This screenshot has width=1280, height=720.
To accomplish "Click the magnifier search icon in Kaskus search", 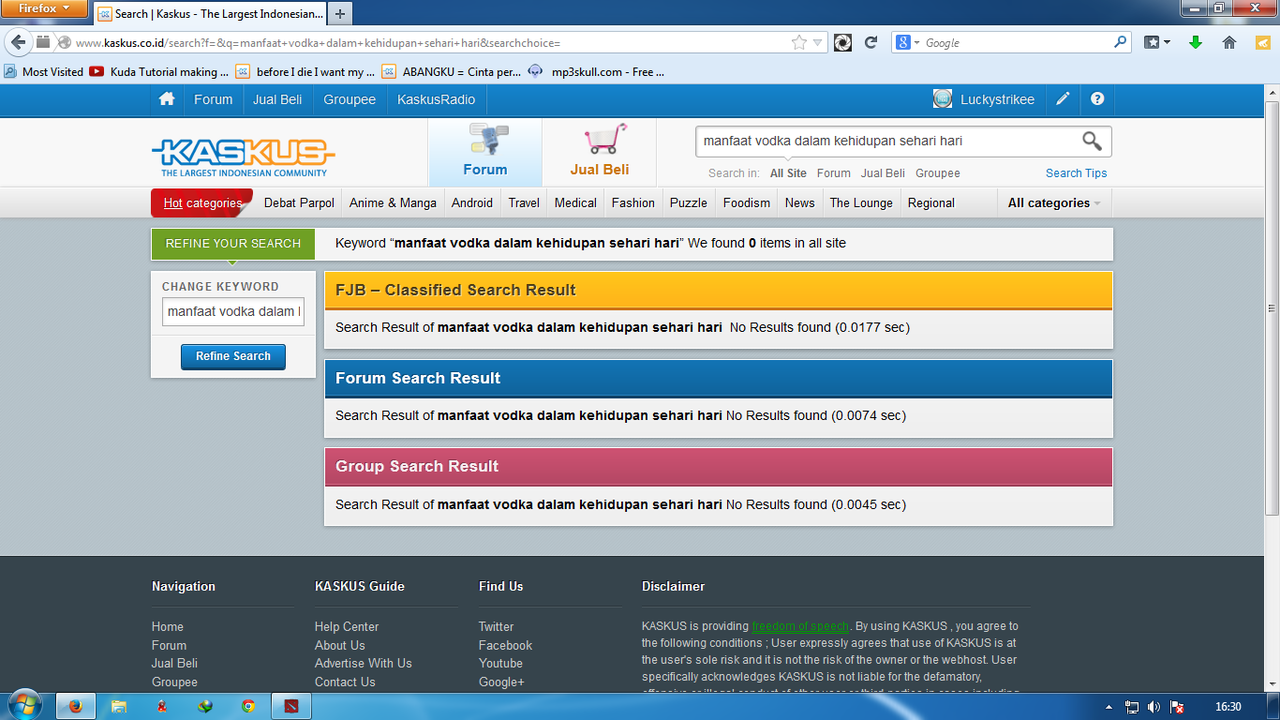I will click(1092, 141).
